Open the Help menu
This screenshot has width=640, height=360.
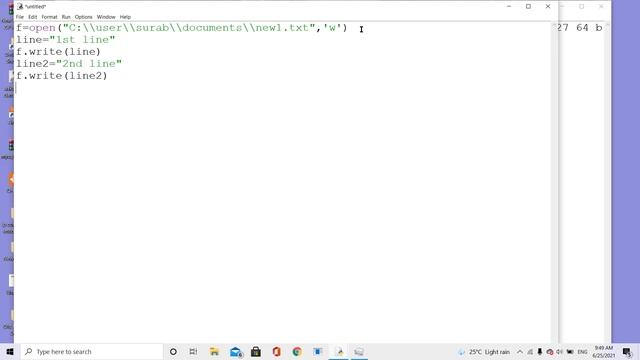[125, 17]
